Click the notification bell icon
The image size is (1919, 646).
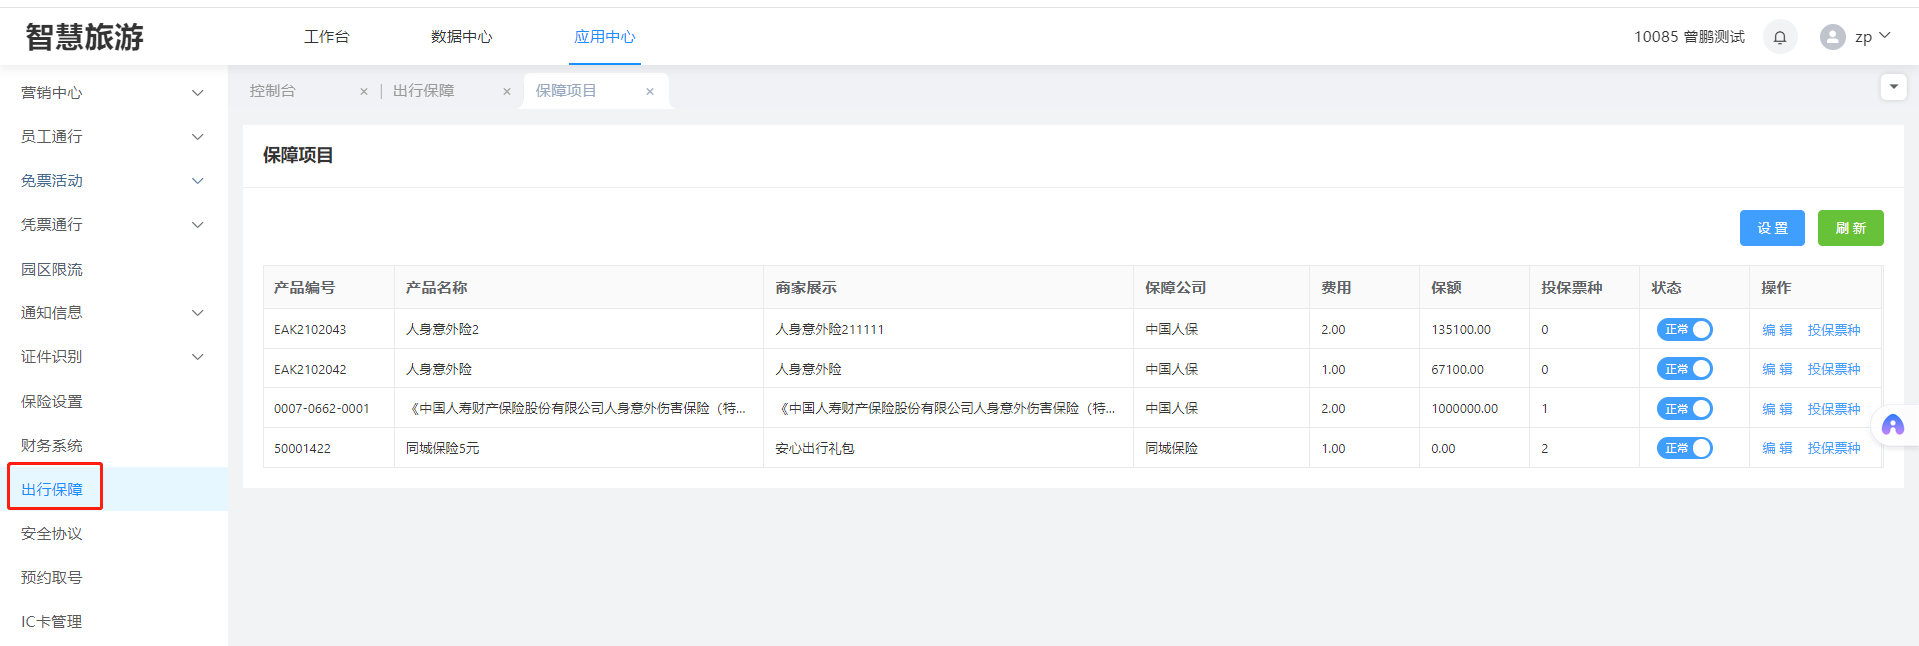point(1779,37)
